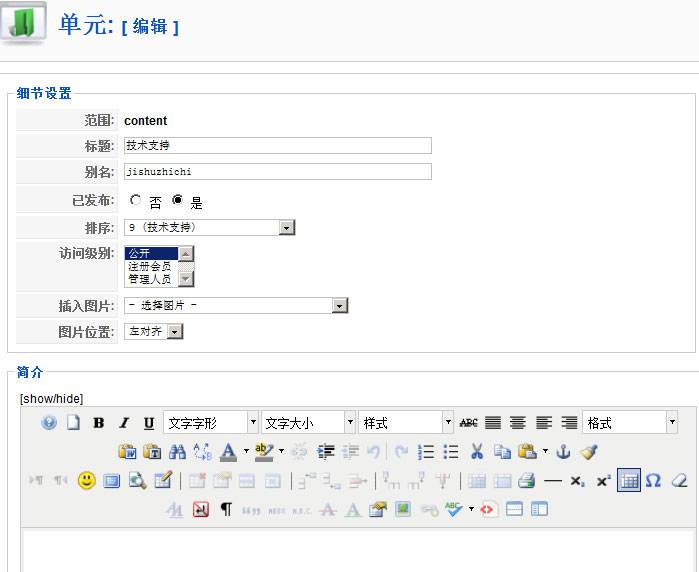Open the 格式 format dropdown
The height and width of the screenshot is (572, 699).
pos(630,422)
